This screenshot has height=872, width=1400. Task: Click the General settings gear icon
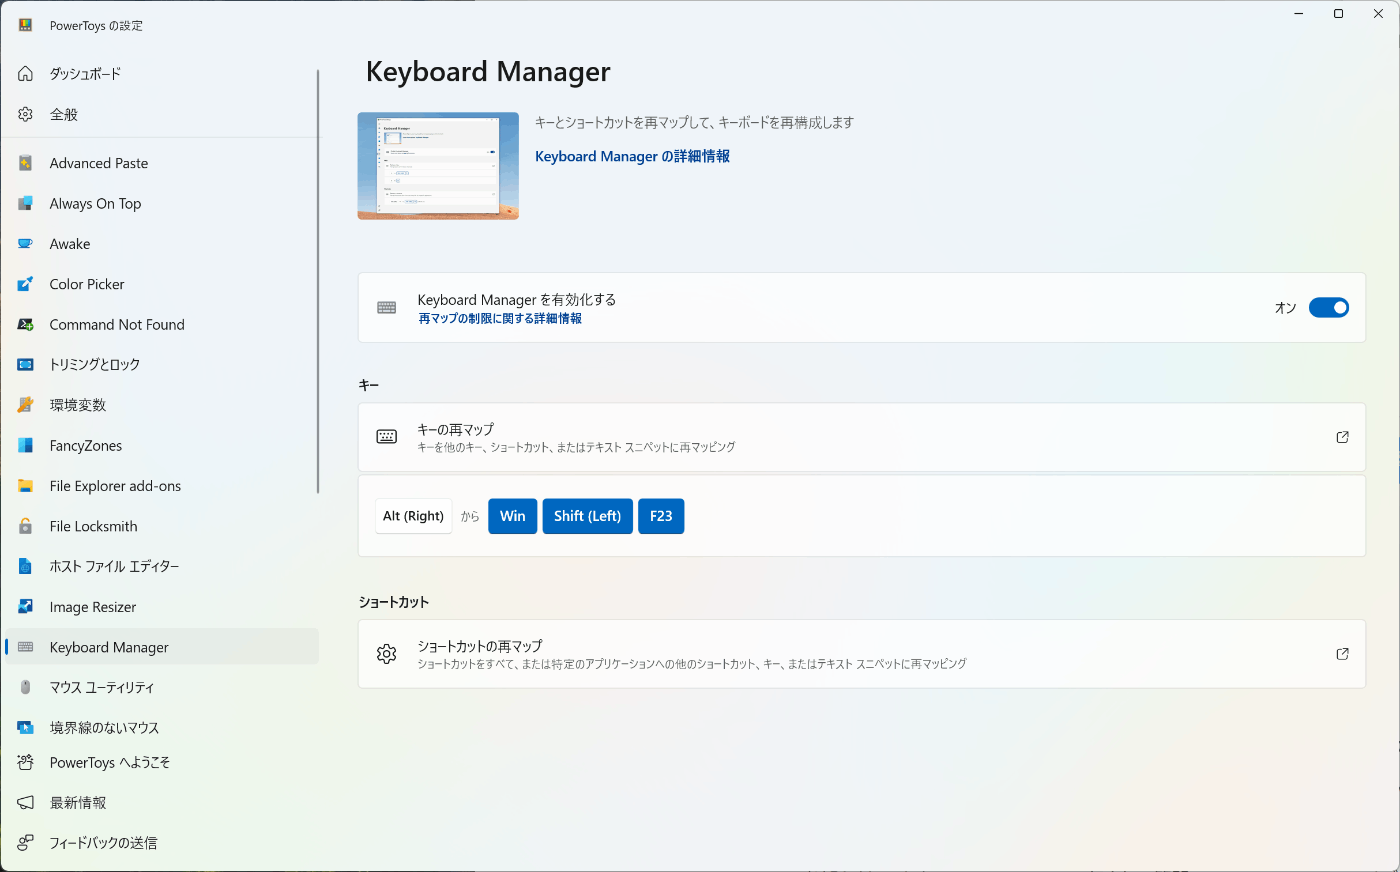[26, 114]
